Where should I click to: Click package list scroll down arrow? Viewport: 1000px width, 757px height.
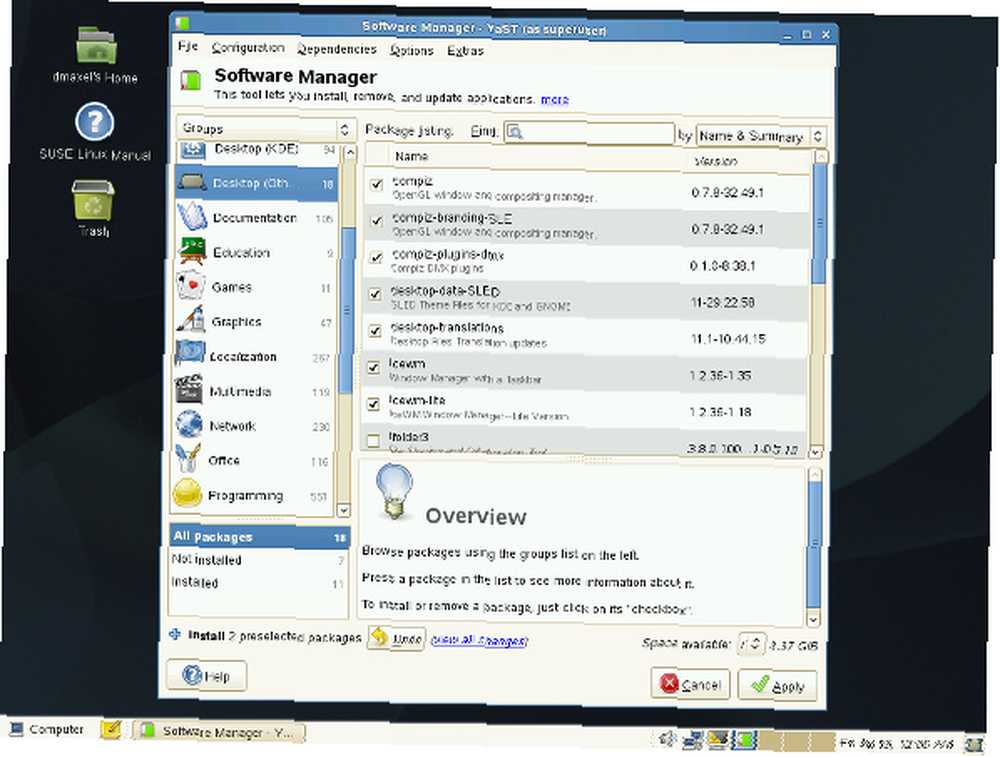pos(815,452)
